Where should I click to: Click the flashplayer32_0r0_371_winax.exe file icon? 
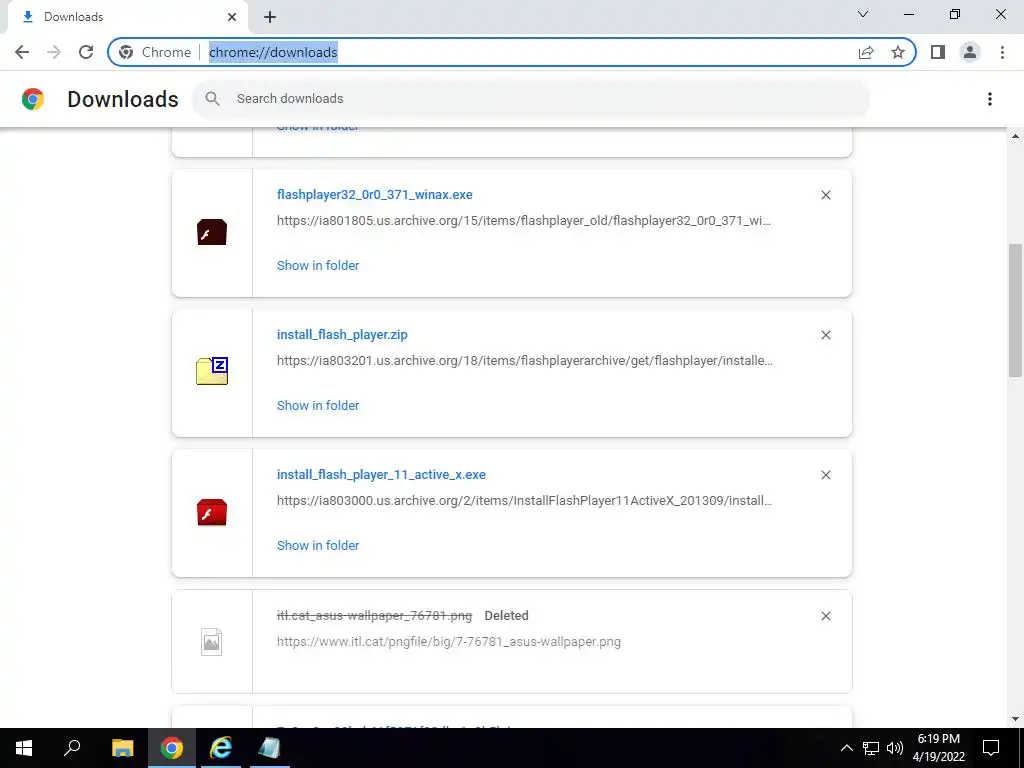(212, 232)
